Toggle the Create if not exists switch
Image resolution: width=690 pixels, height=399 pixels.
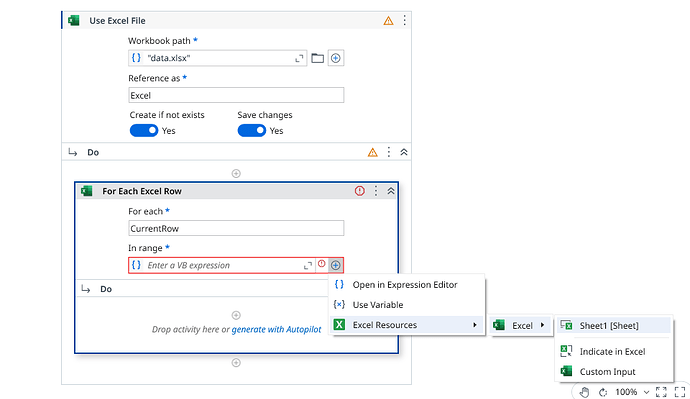pyautogui.click(x=144, y=131)
